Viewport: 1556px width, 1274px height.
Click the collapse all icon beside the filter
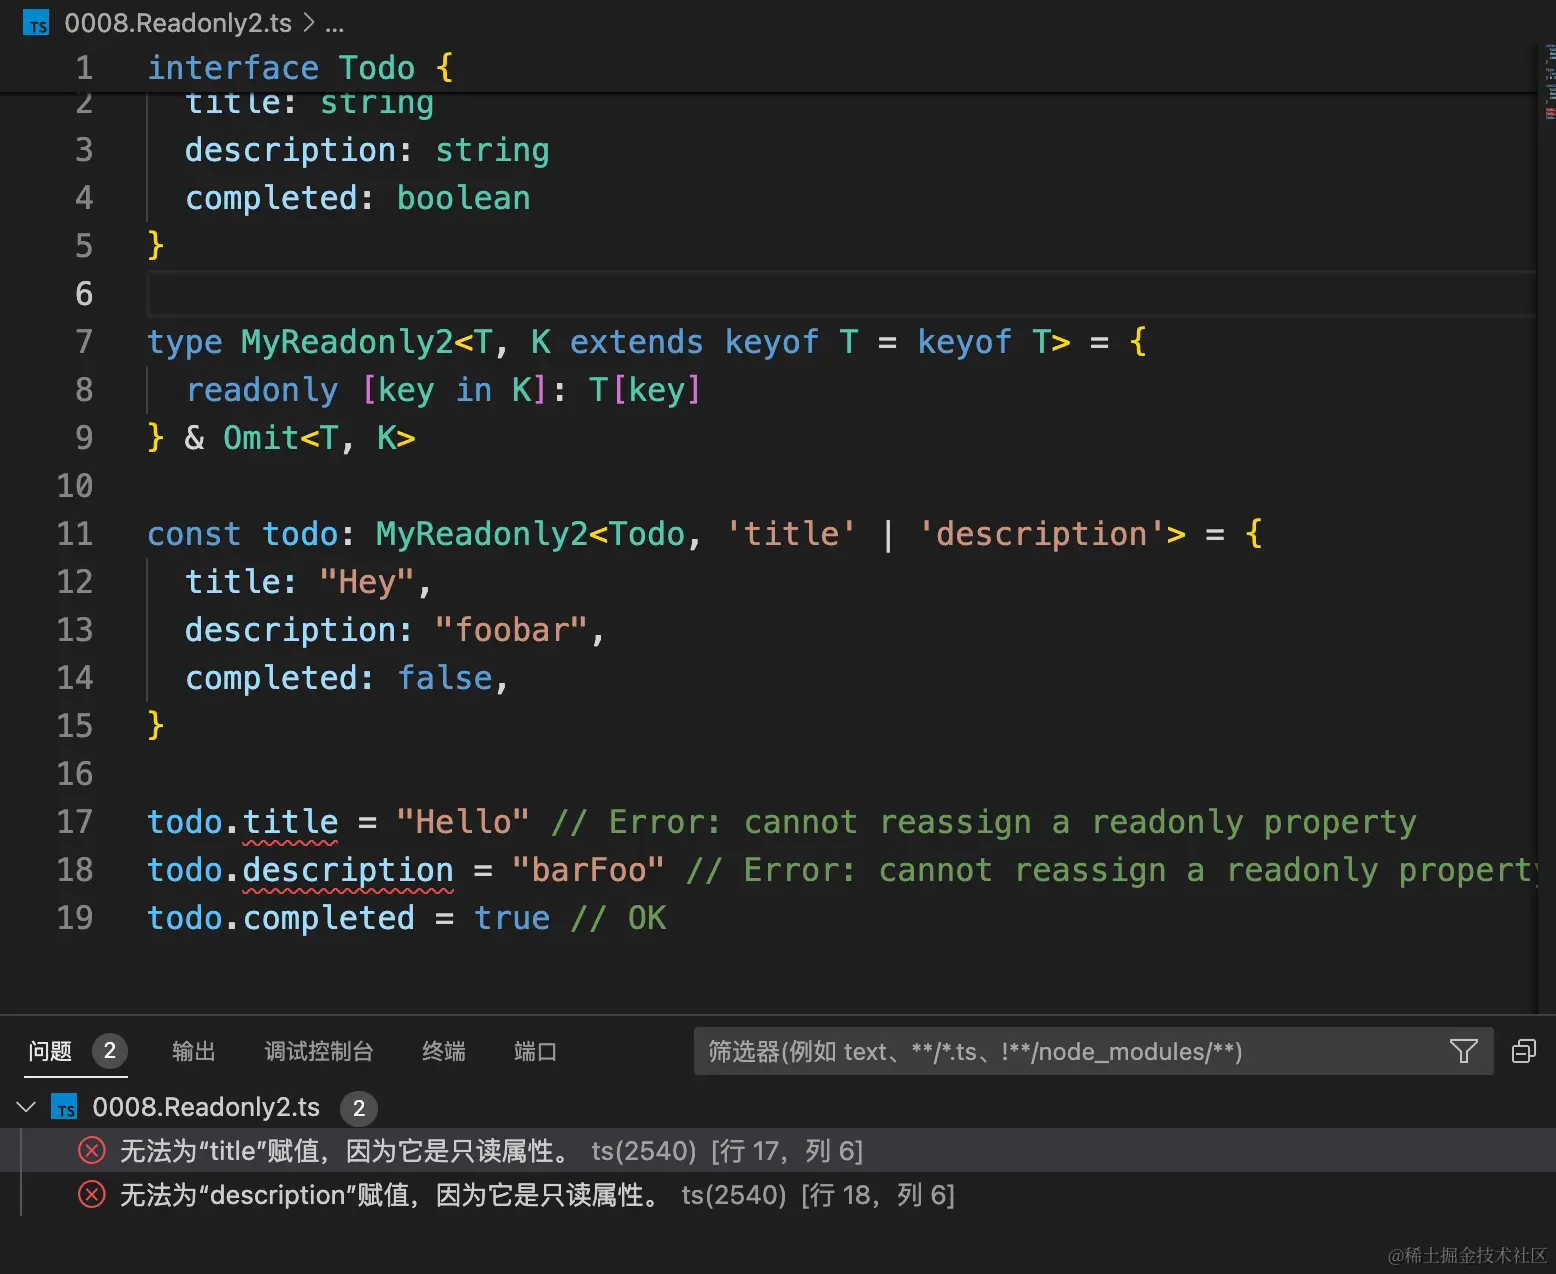(1524, 1051)
